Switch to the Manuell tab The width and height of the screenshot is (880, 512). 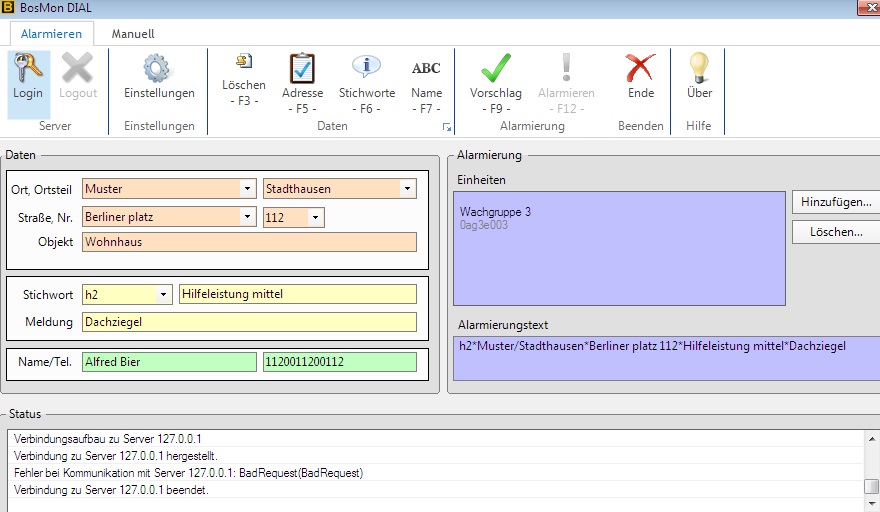click(132, 33)
